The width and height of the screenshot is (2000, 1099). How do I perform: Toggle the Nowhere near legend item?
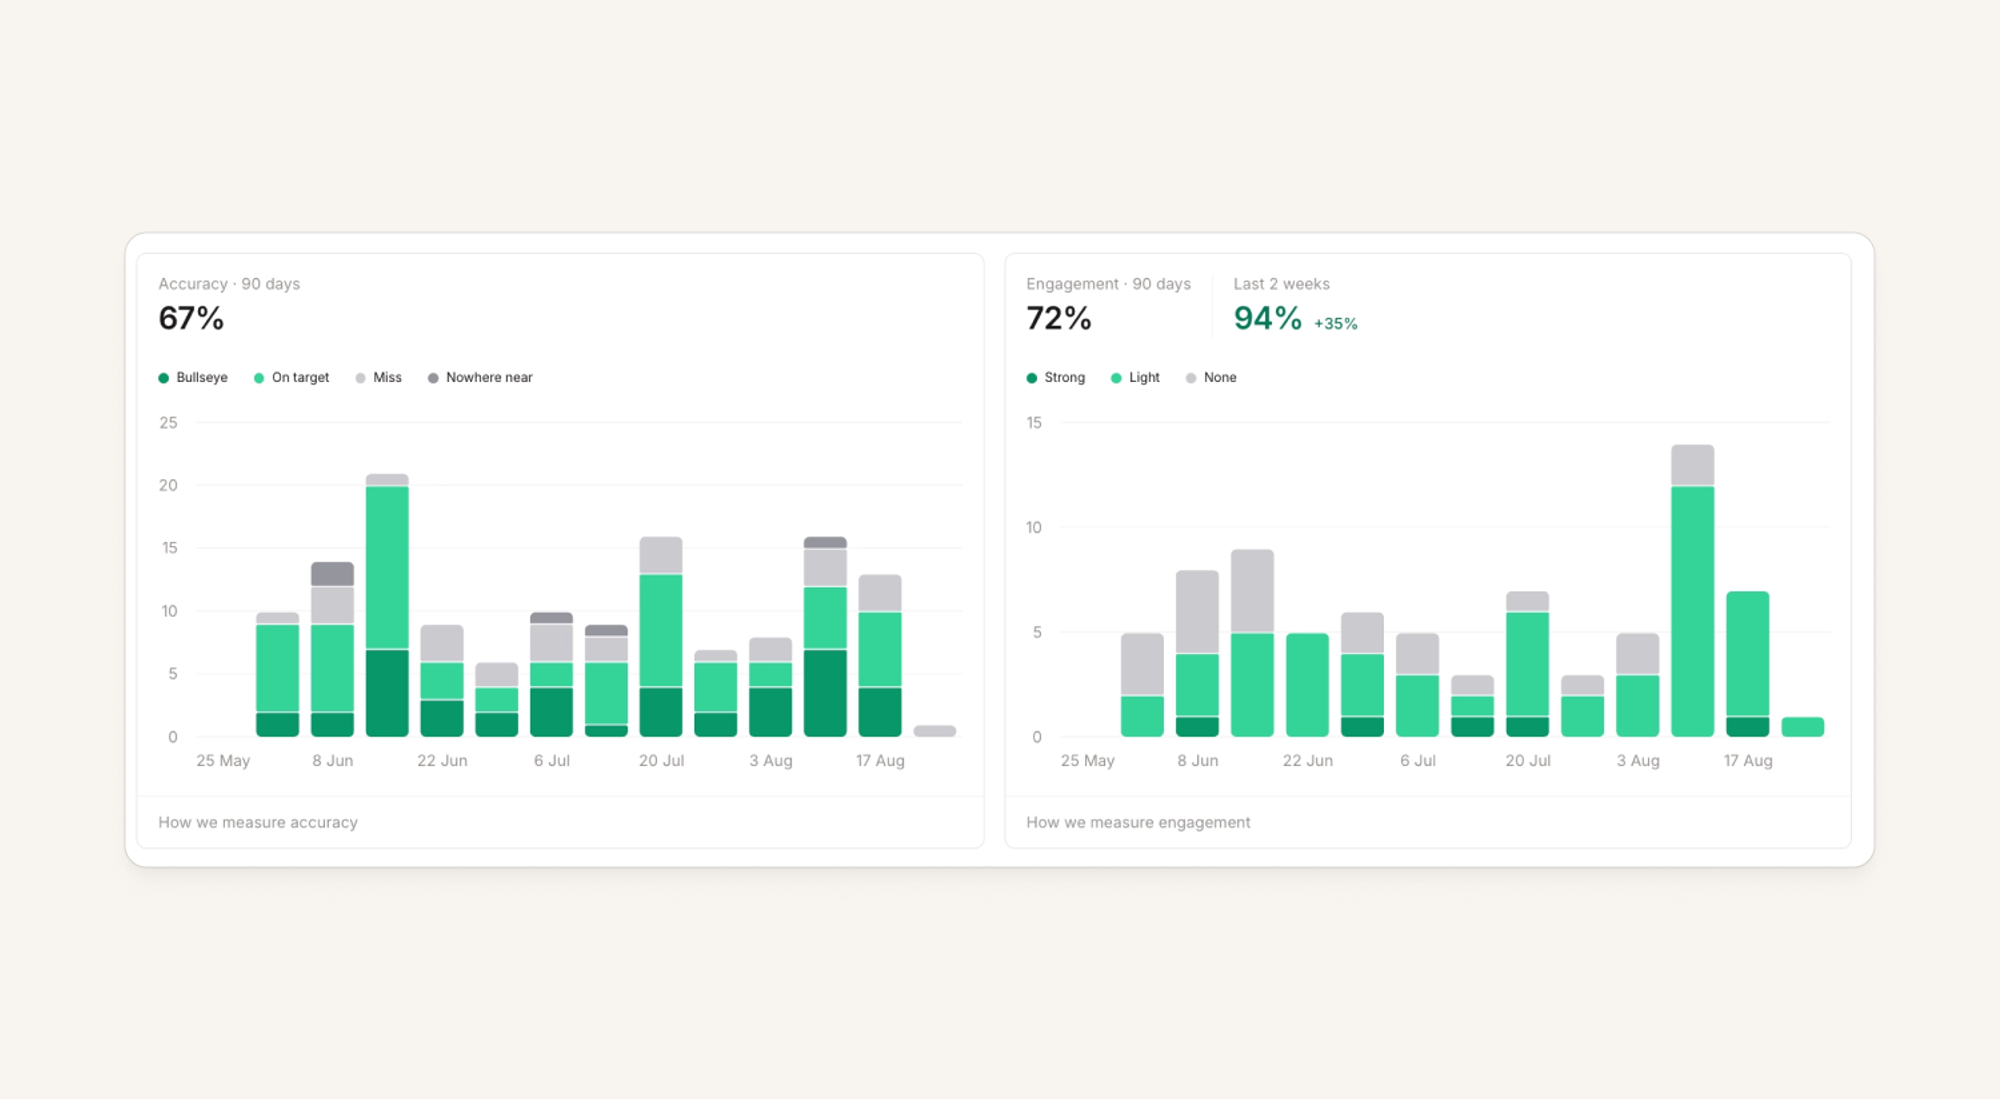[x=480, y=377]
